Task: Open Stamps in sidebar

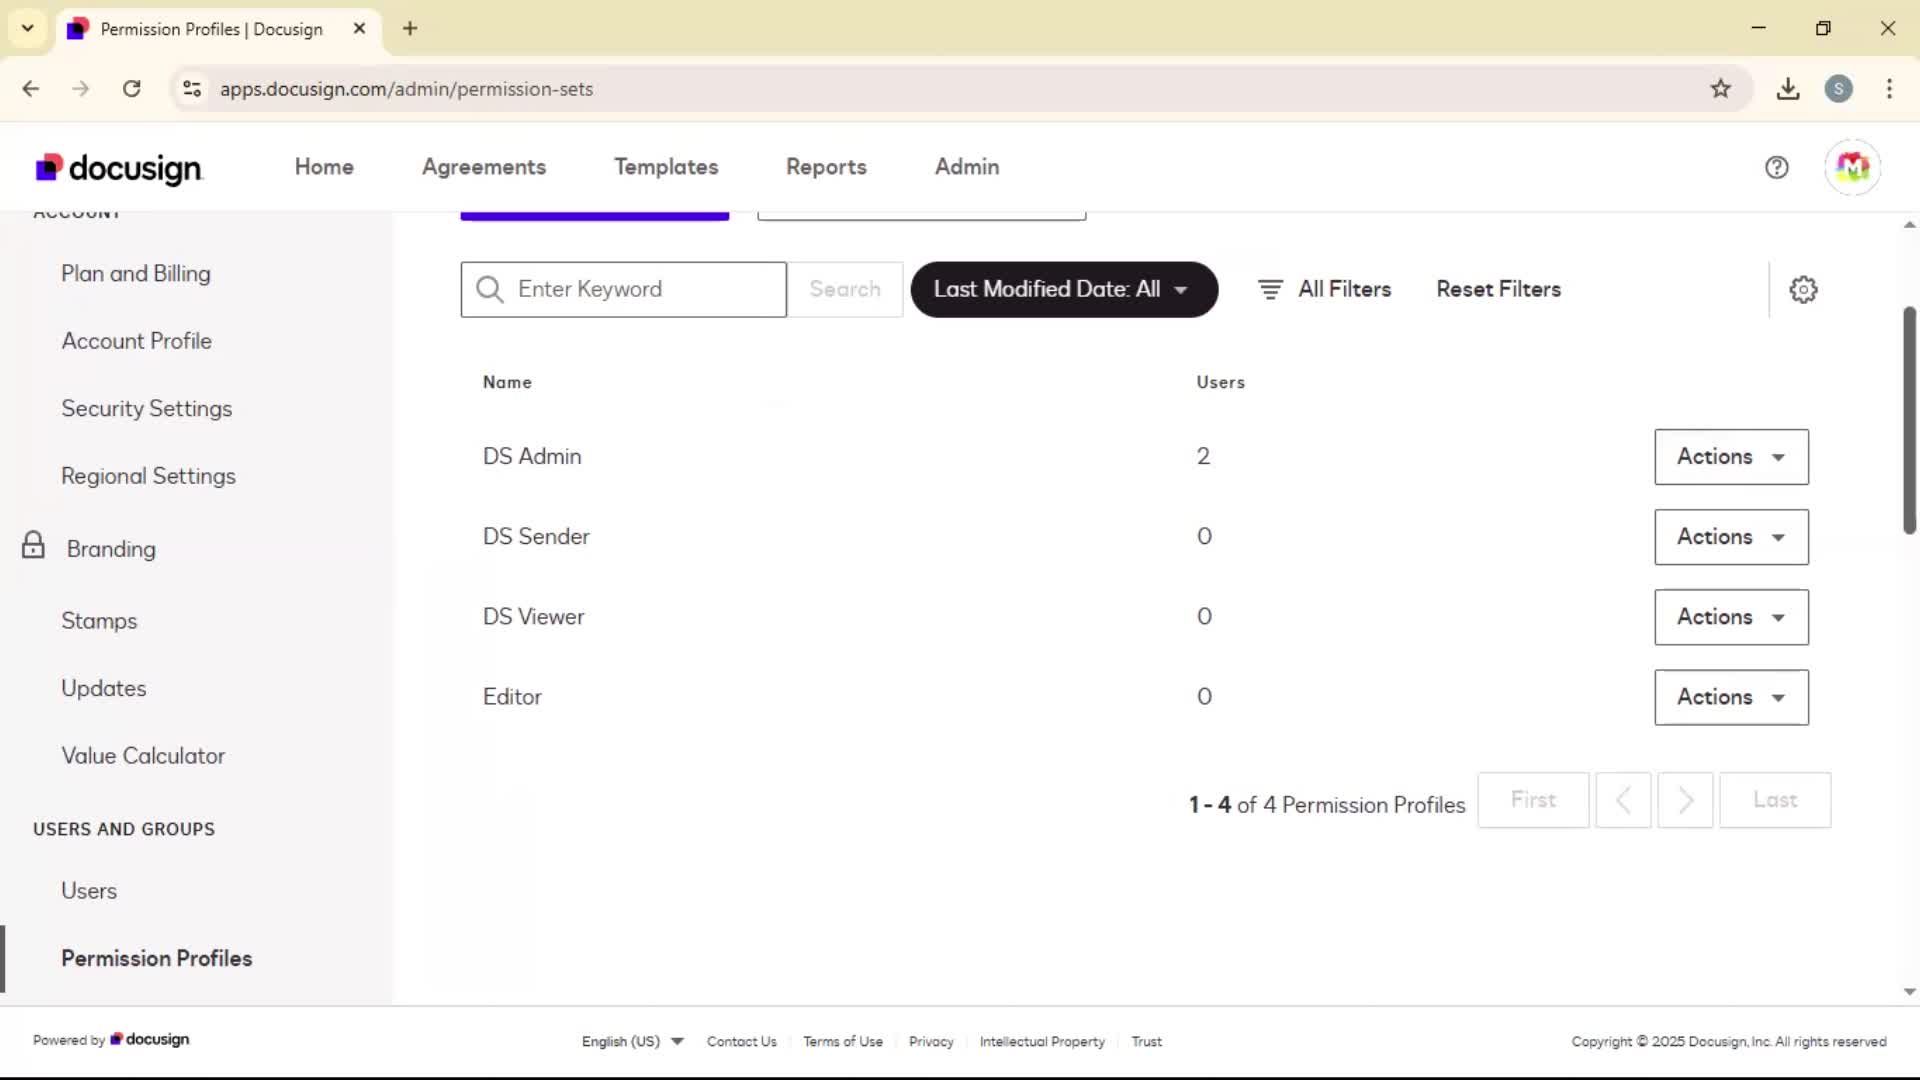Action: pyautogui.click(x=99, y=621)
